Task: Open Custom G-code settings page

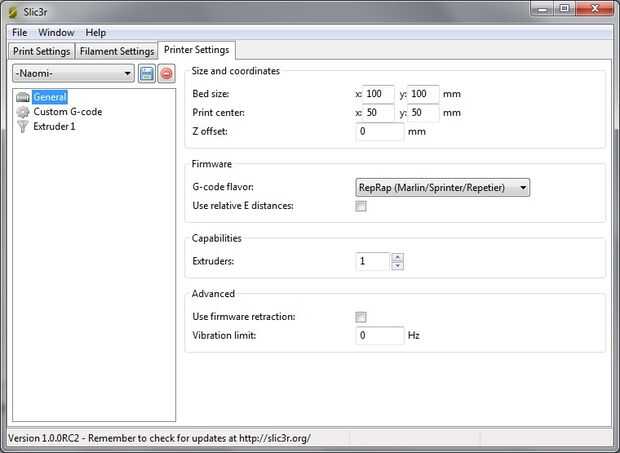Action: (68, 112)
